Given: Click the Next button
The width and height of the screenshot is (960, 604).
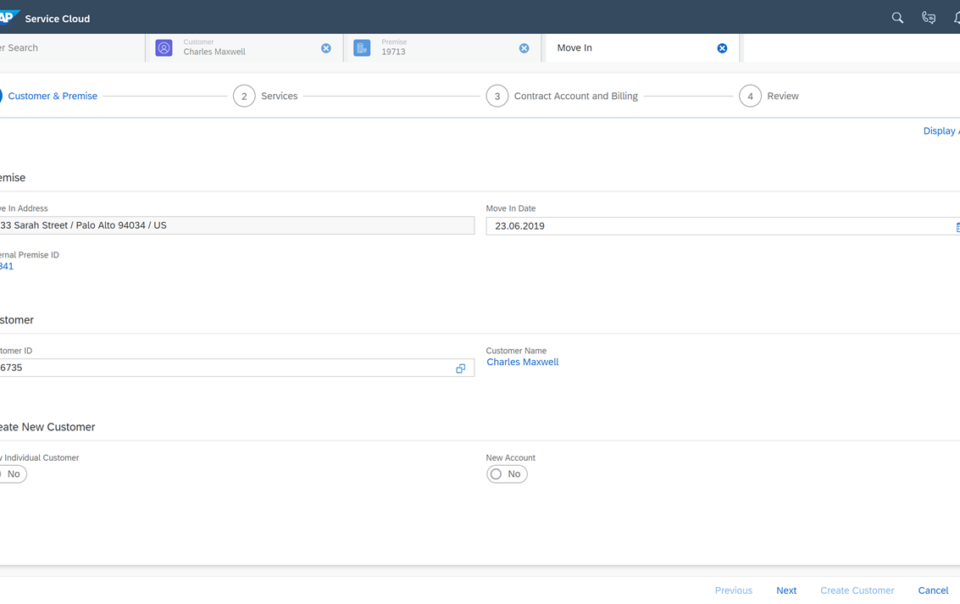Looking at the screenshot, I should (786, 591).
